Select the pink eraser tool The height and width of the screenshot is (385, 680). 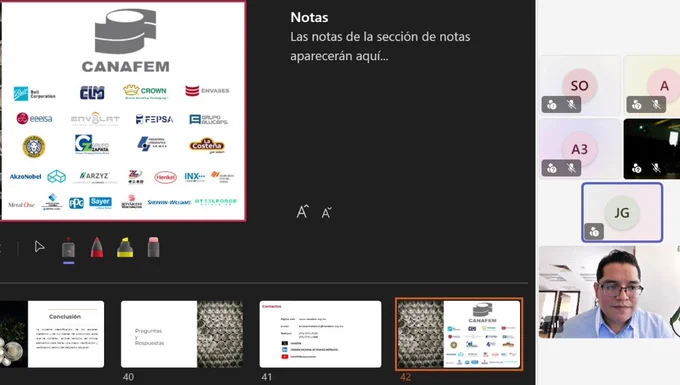click(154, 247)
